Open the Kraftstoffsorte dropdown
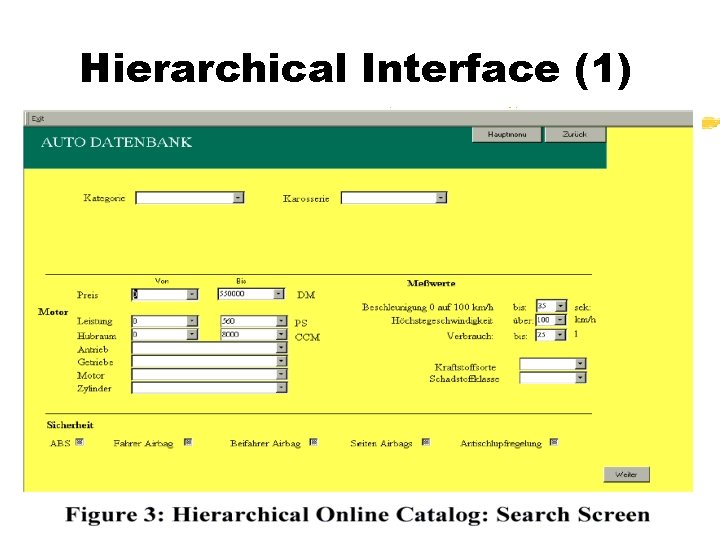The image size is (720, 540). pos(553,364)
